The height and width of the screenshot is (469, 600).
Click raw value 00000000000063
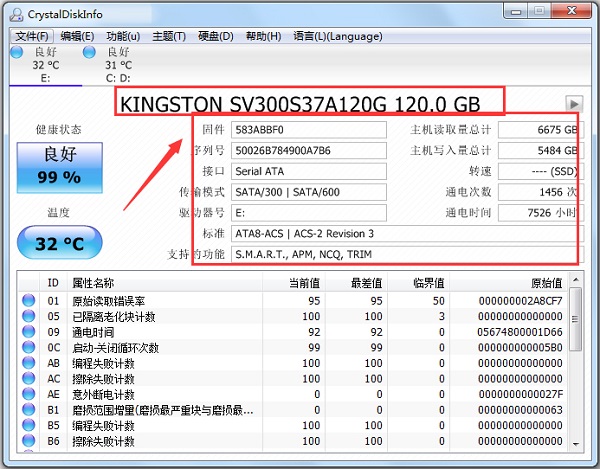point(520,410)
